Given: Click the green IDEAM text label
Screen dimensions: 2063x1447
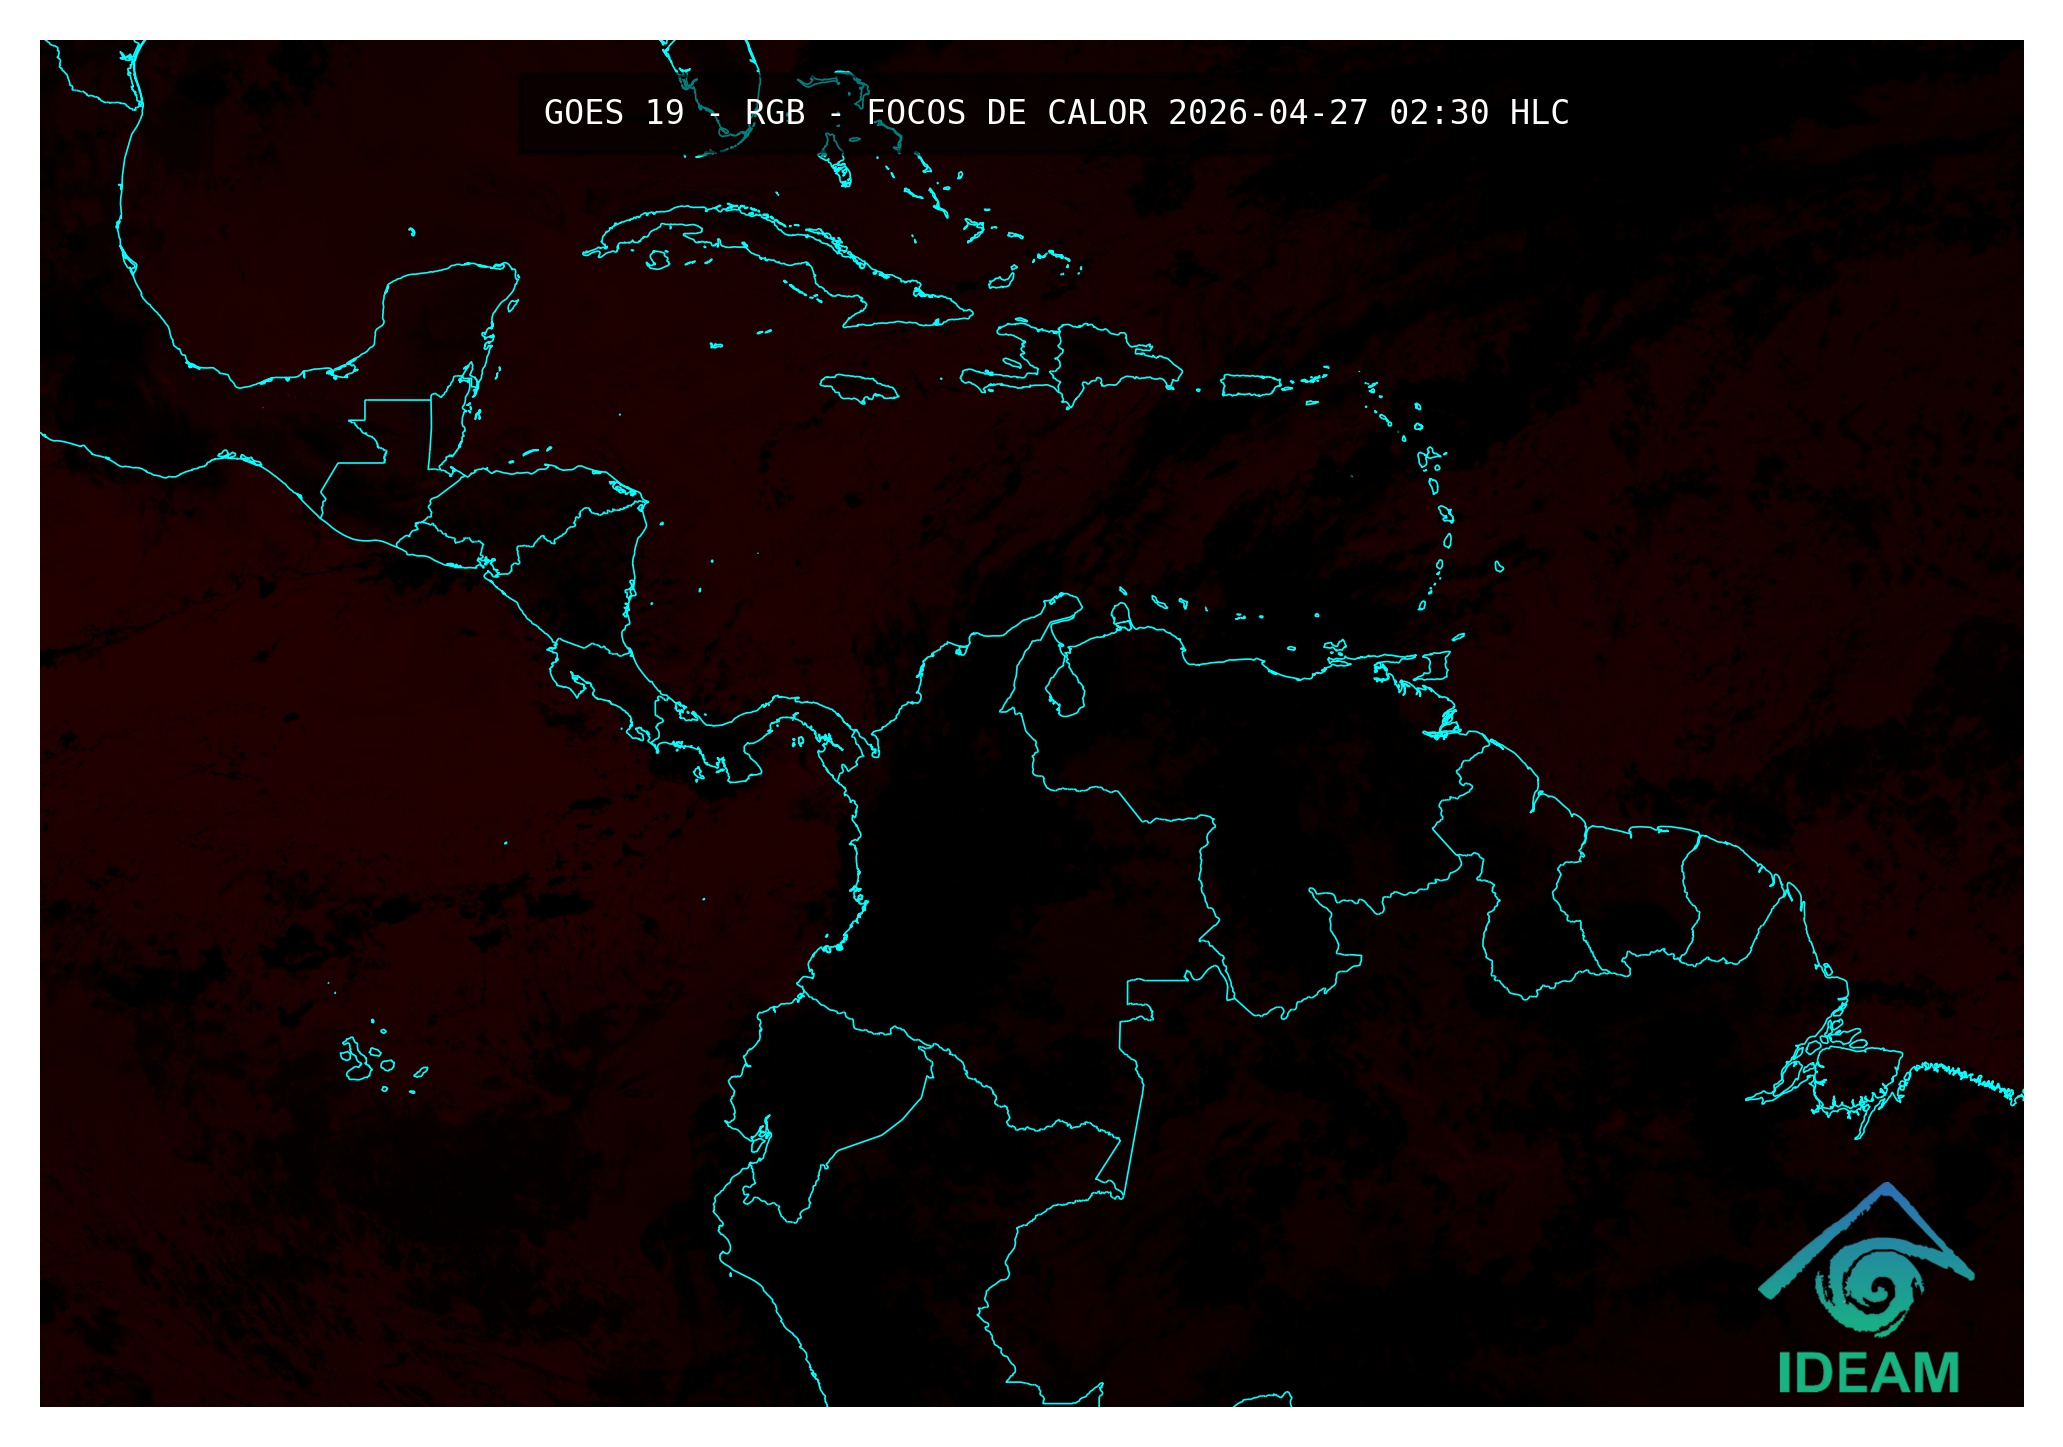Looking at the screenshot, I should (1868, 1373).
